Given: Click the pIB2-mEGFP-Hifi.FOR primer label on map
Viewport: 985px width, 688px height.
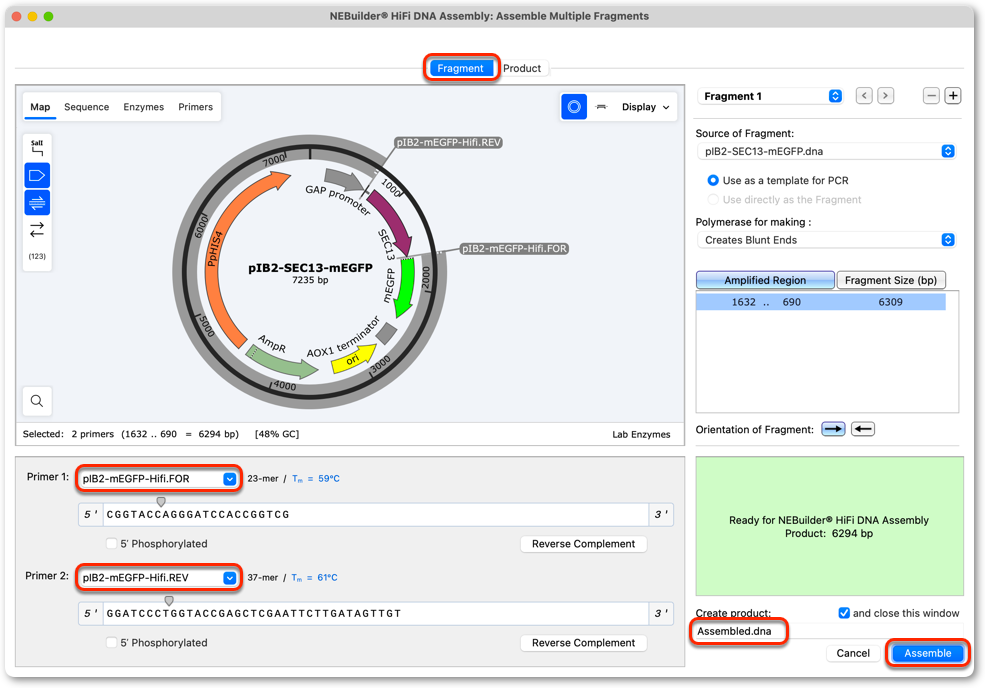Looking at the screenshot, I should (x=514, y=249).
